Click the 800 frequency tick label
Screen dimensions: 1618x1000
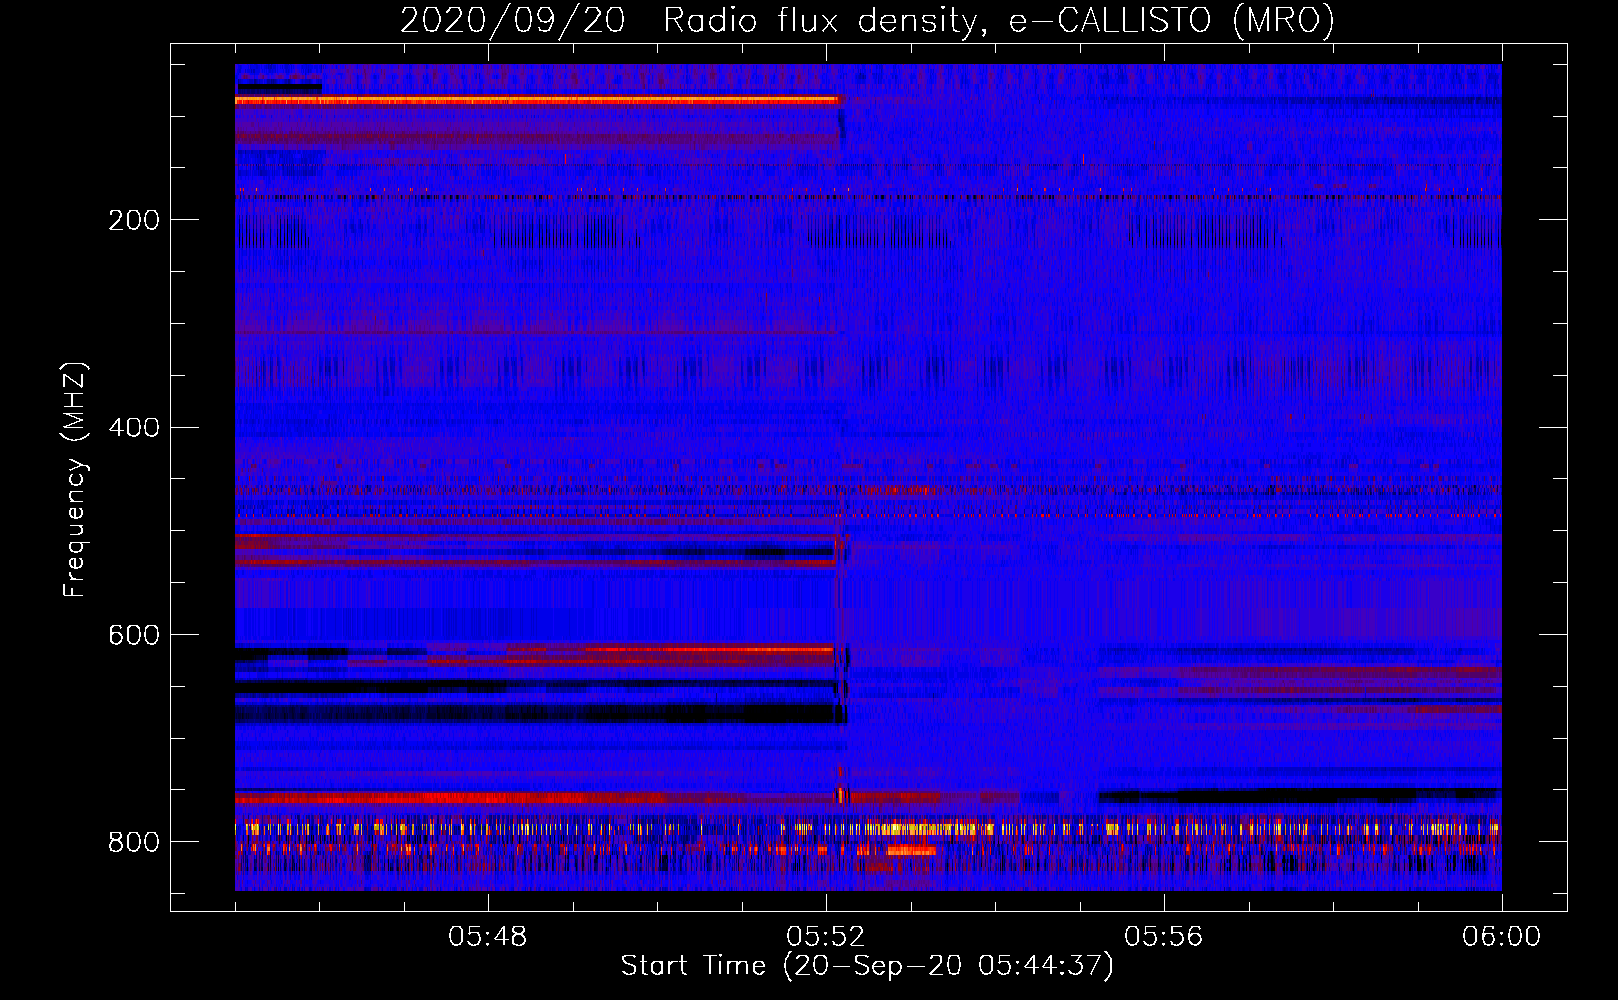click(x=134, y=842)
